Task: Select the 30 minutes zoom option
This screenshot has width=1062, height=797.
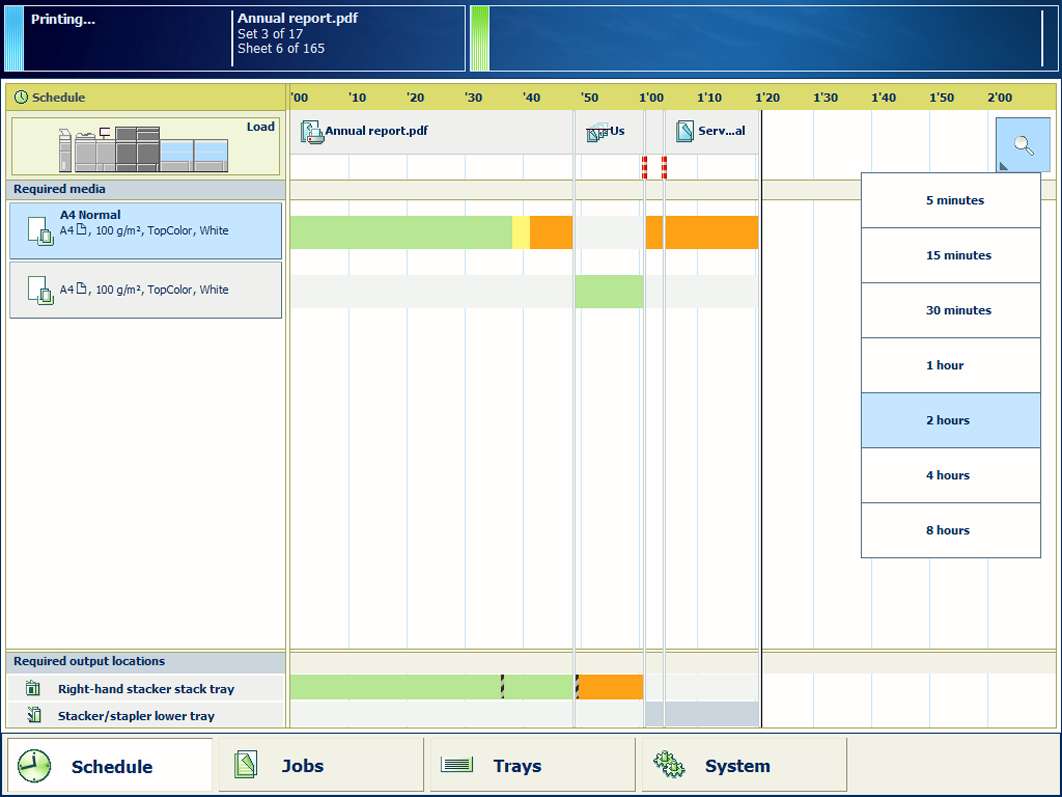Action: pyautogui.click(x=950, y=310)
